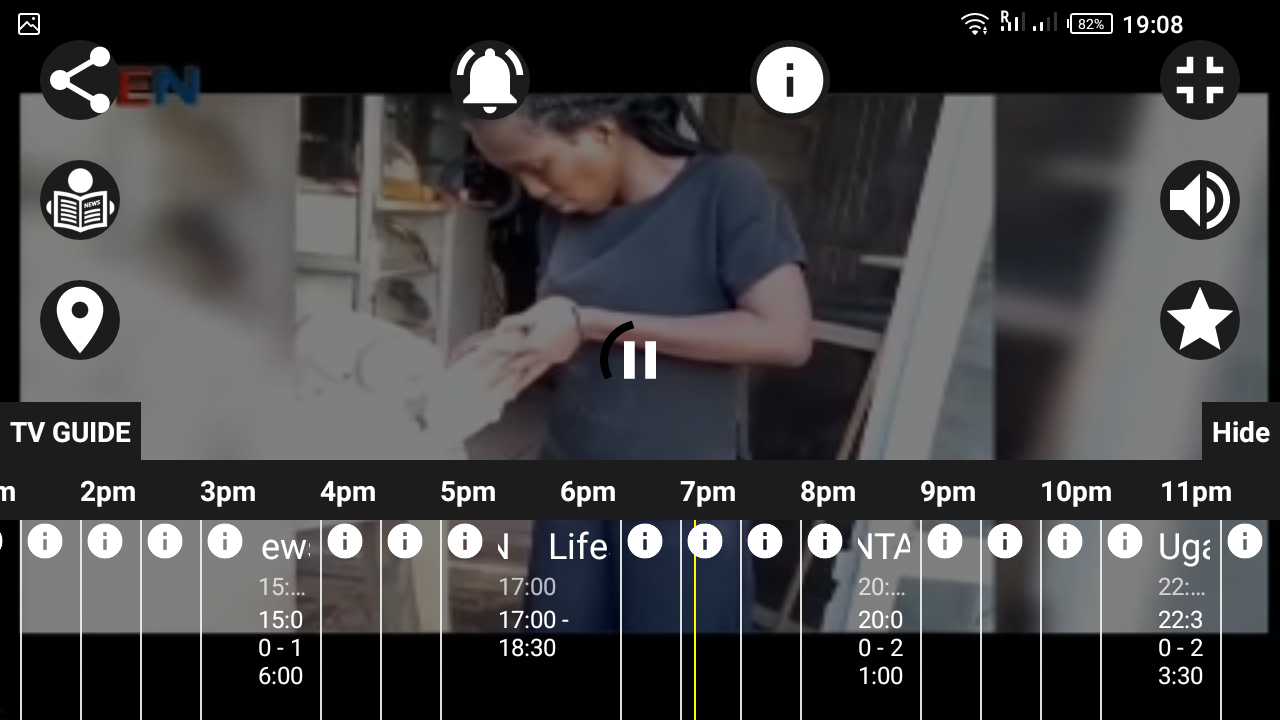Open the reminder bell icon
This screenshot has height=720, width=1280.
[490, 80]
